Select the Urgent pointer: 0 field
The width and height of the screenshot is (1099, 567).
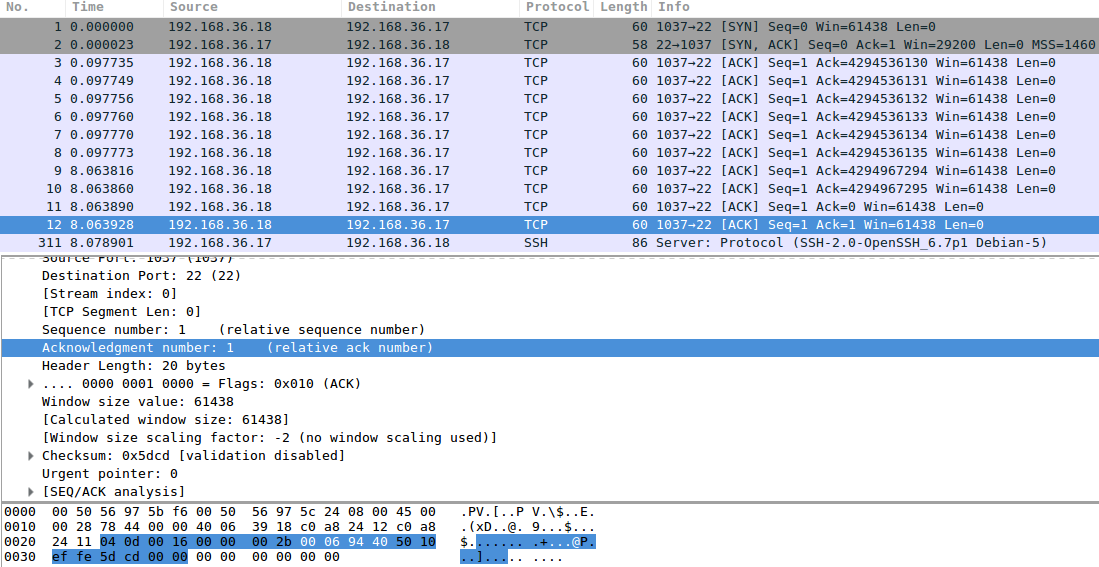coord(110,474)
